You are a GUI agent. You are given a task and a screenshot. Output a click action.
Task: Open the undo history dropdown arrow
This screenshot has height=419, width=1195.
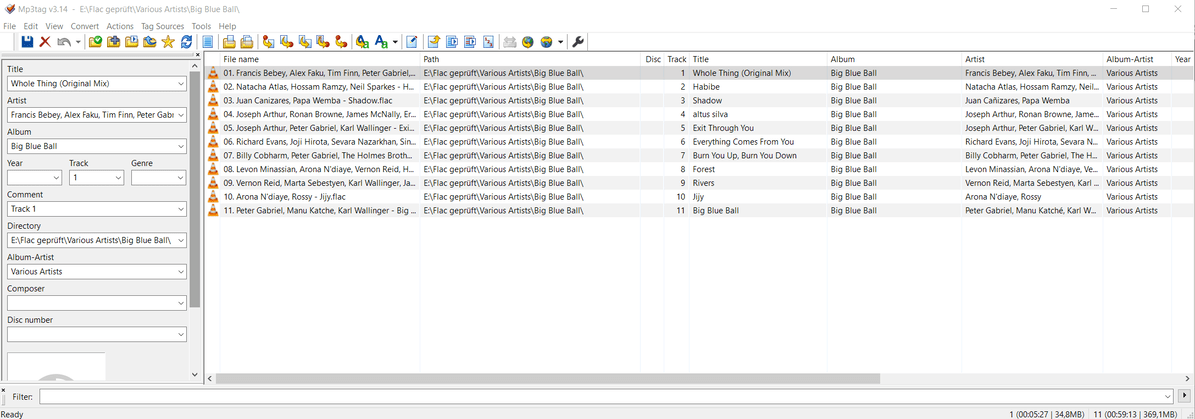click(x=78, y=42)
